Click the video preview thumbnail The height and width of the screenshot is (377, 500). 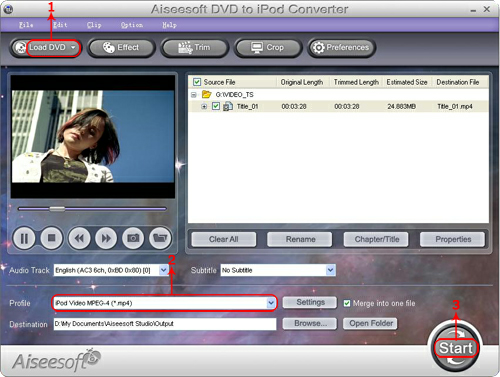click(93, 136)
